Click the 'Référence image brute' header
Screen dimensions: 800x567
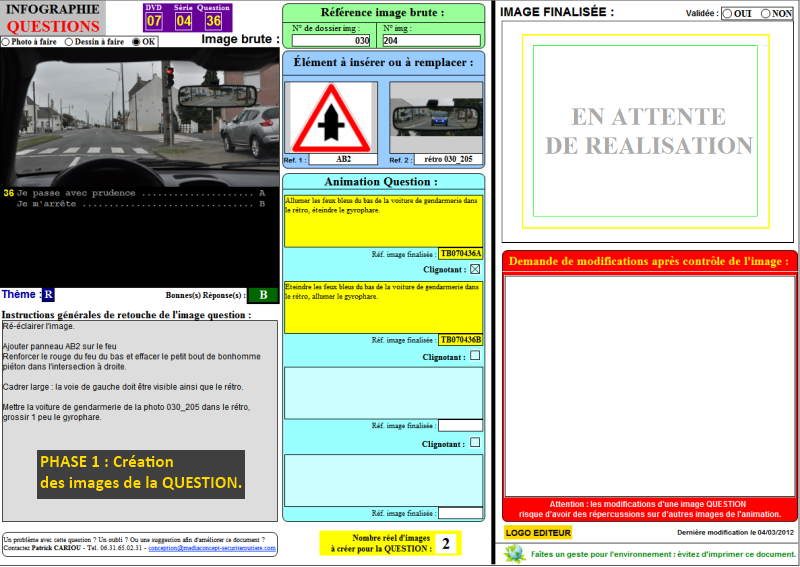coord(382,13)
